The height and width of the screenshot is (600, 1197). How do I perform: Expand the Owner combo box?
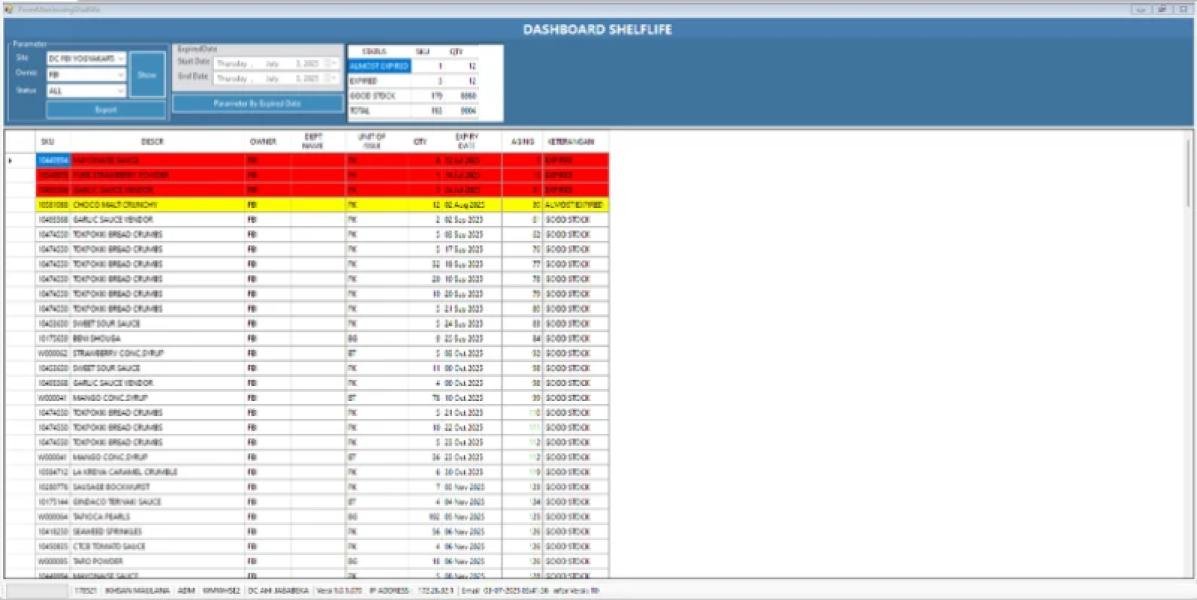(x=121, y=75)
